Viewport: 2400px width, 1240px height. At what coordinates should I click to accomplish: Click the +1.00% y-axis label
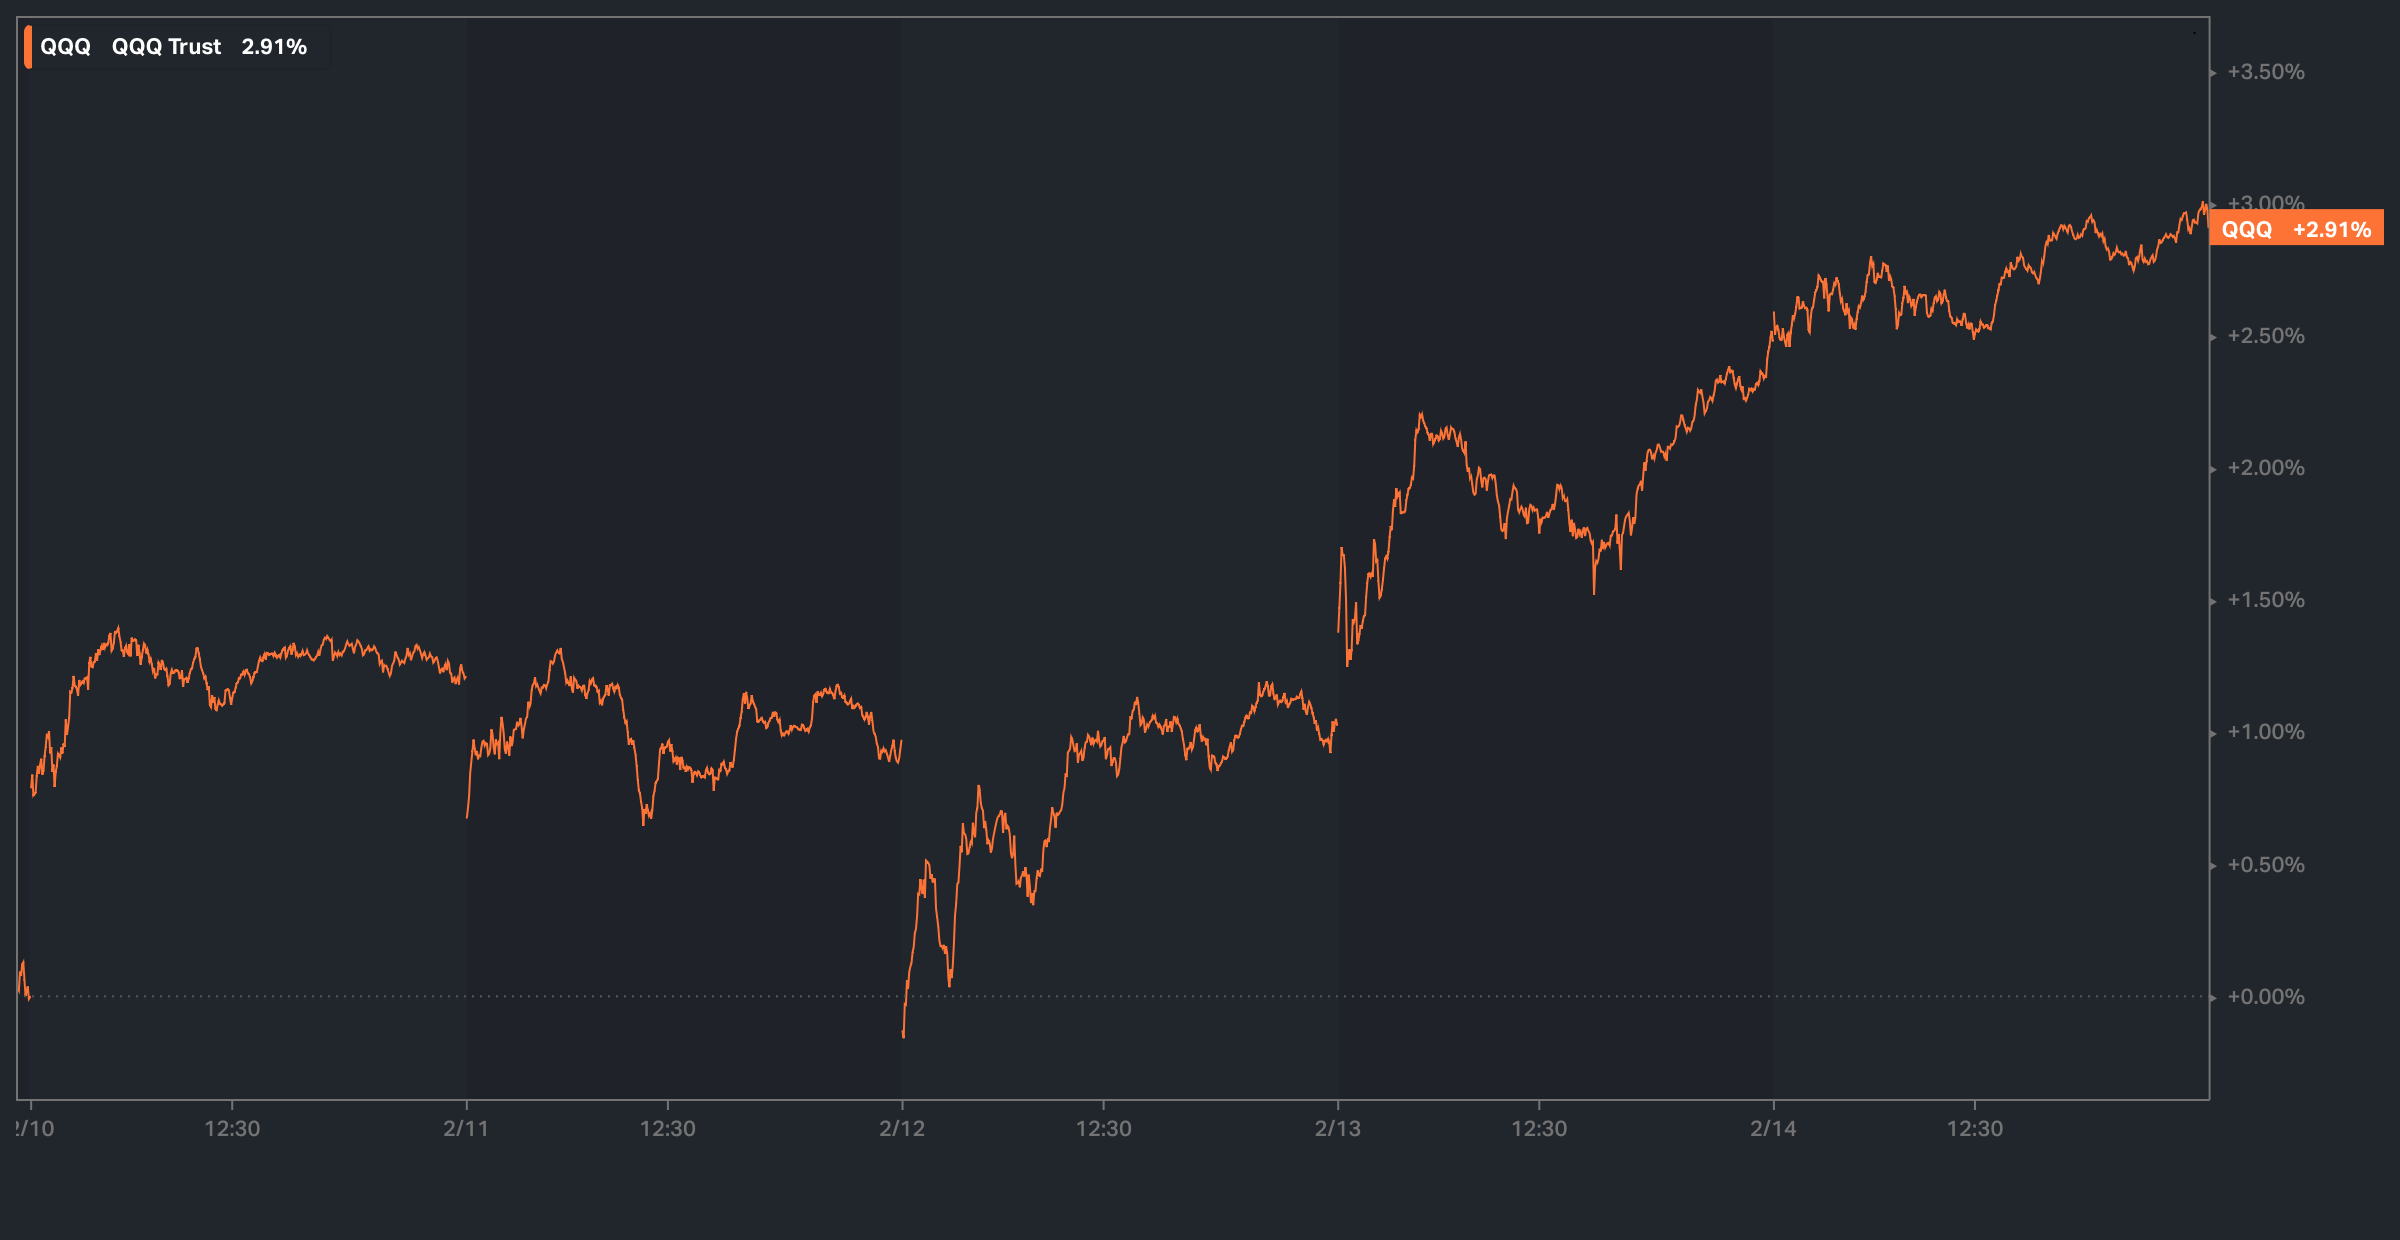point(2265,732)
